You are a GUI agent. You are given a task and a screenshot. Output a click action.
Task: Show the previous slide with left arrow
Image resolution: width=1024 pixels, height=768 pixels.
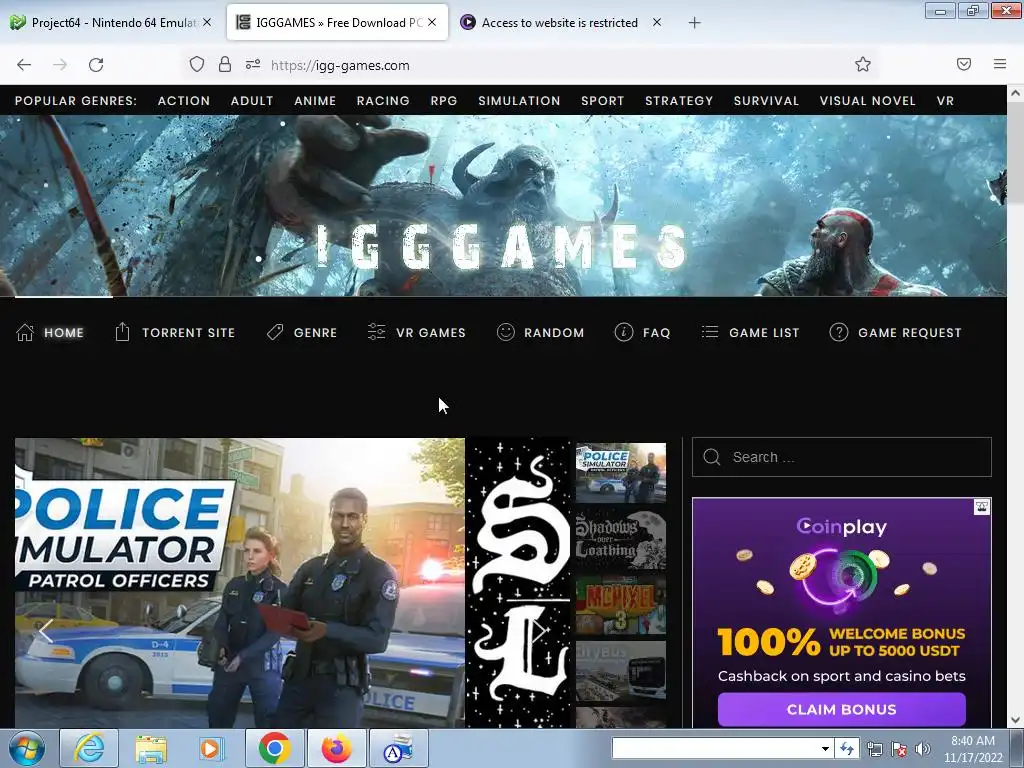(x=46, y=631)
